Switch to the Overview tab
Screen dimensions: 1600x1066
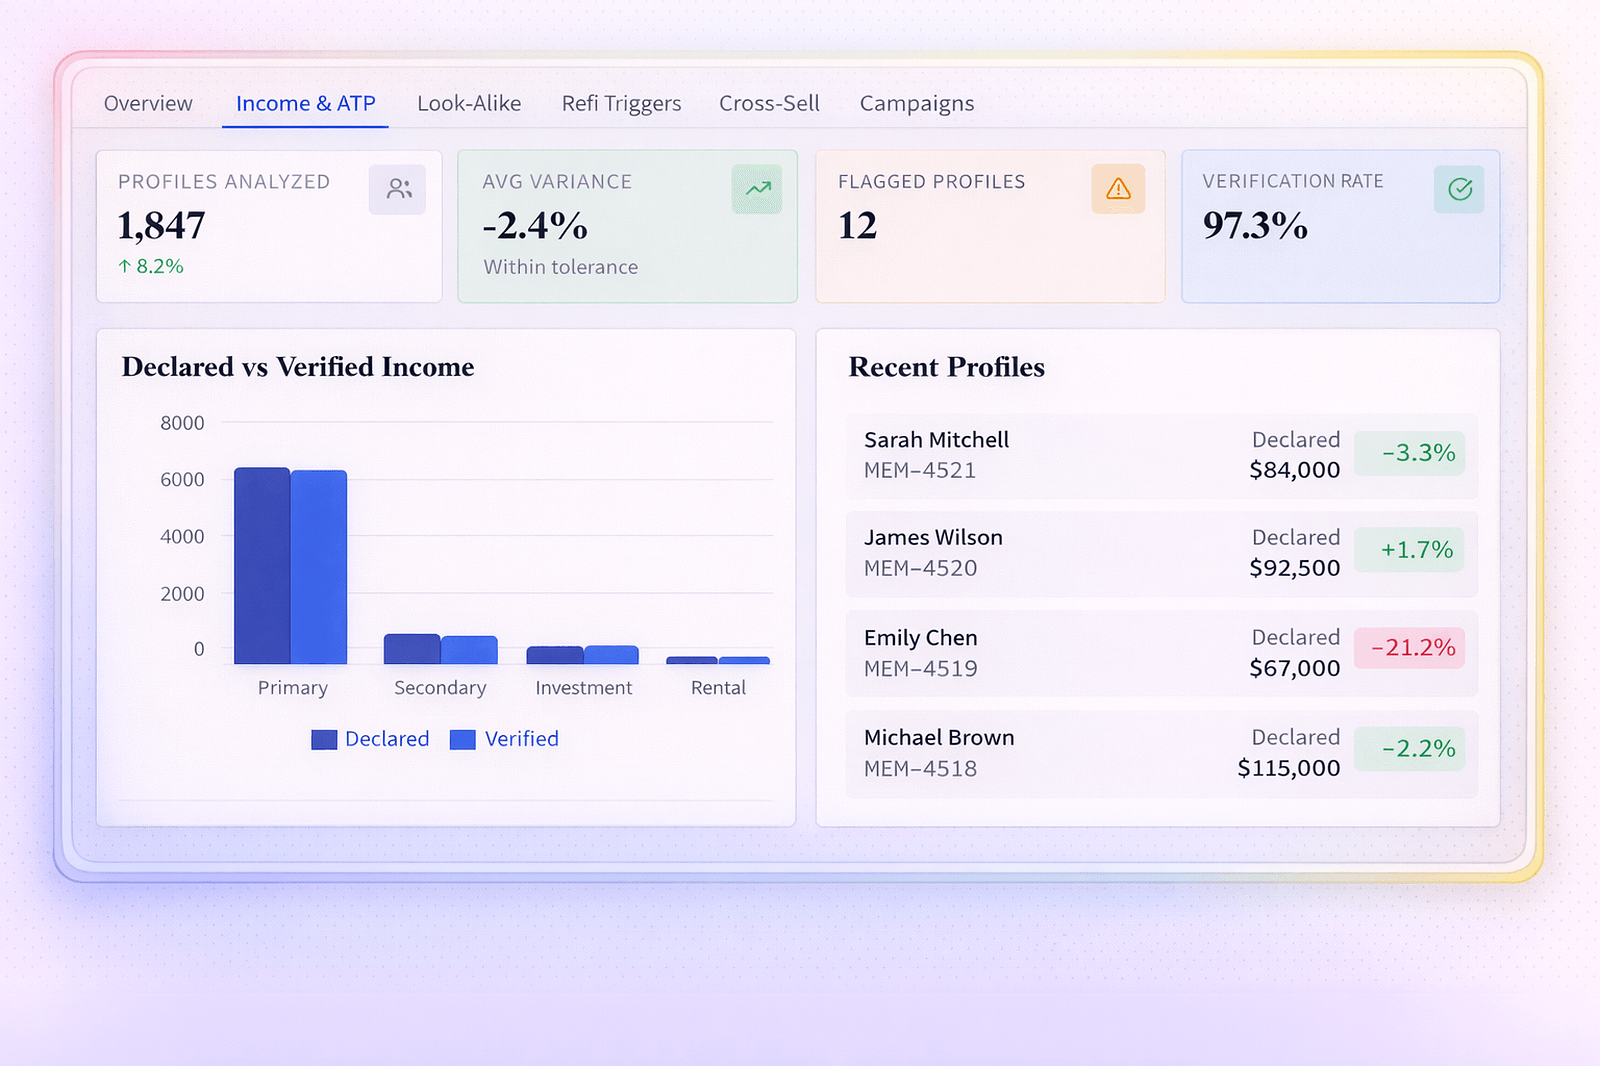pos(148,103)
